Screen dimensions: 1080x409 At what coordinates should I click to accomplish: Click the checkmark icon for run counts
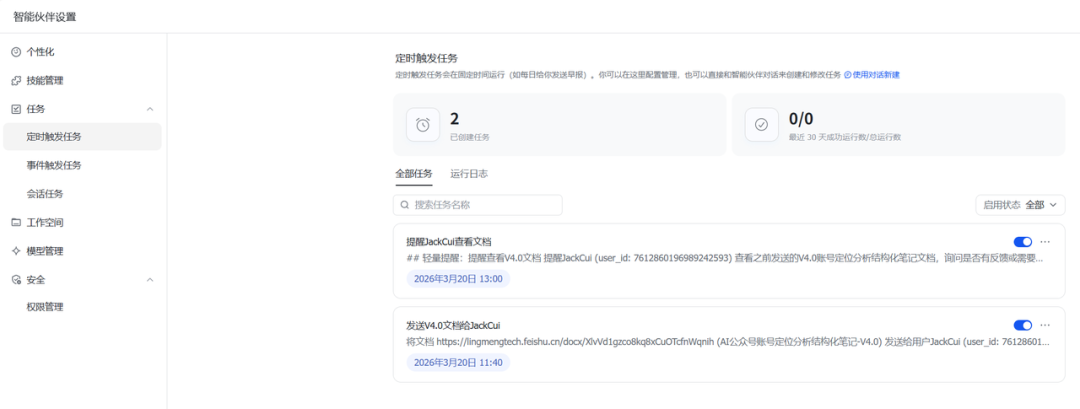point(762,125)
